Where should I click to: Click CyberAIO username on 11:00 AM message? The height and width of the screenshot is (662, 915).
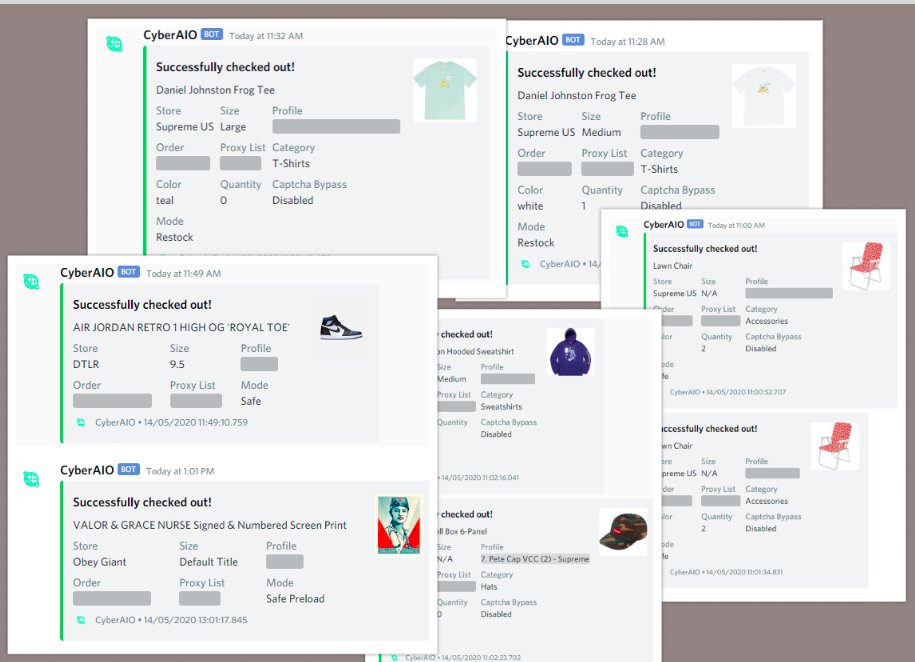point(663,225)
